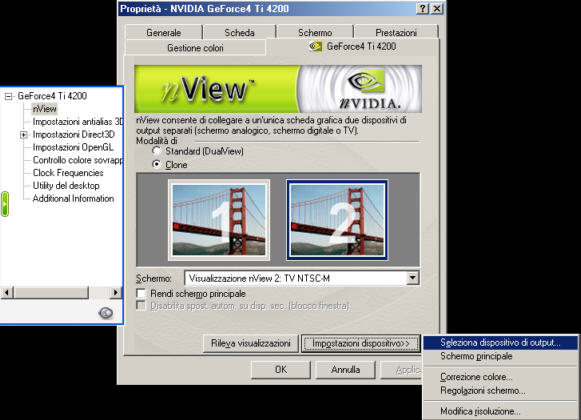Enable Rendi schermo principale checkbox
The image size is (581, 420).
point(141,293)
